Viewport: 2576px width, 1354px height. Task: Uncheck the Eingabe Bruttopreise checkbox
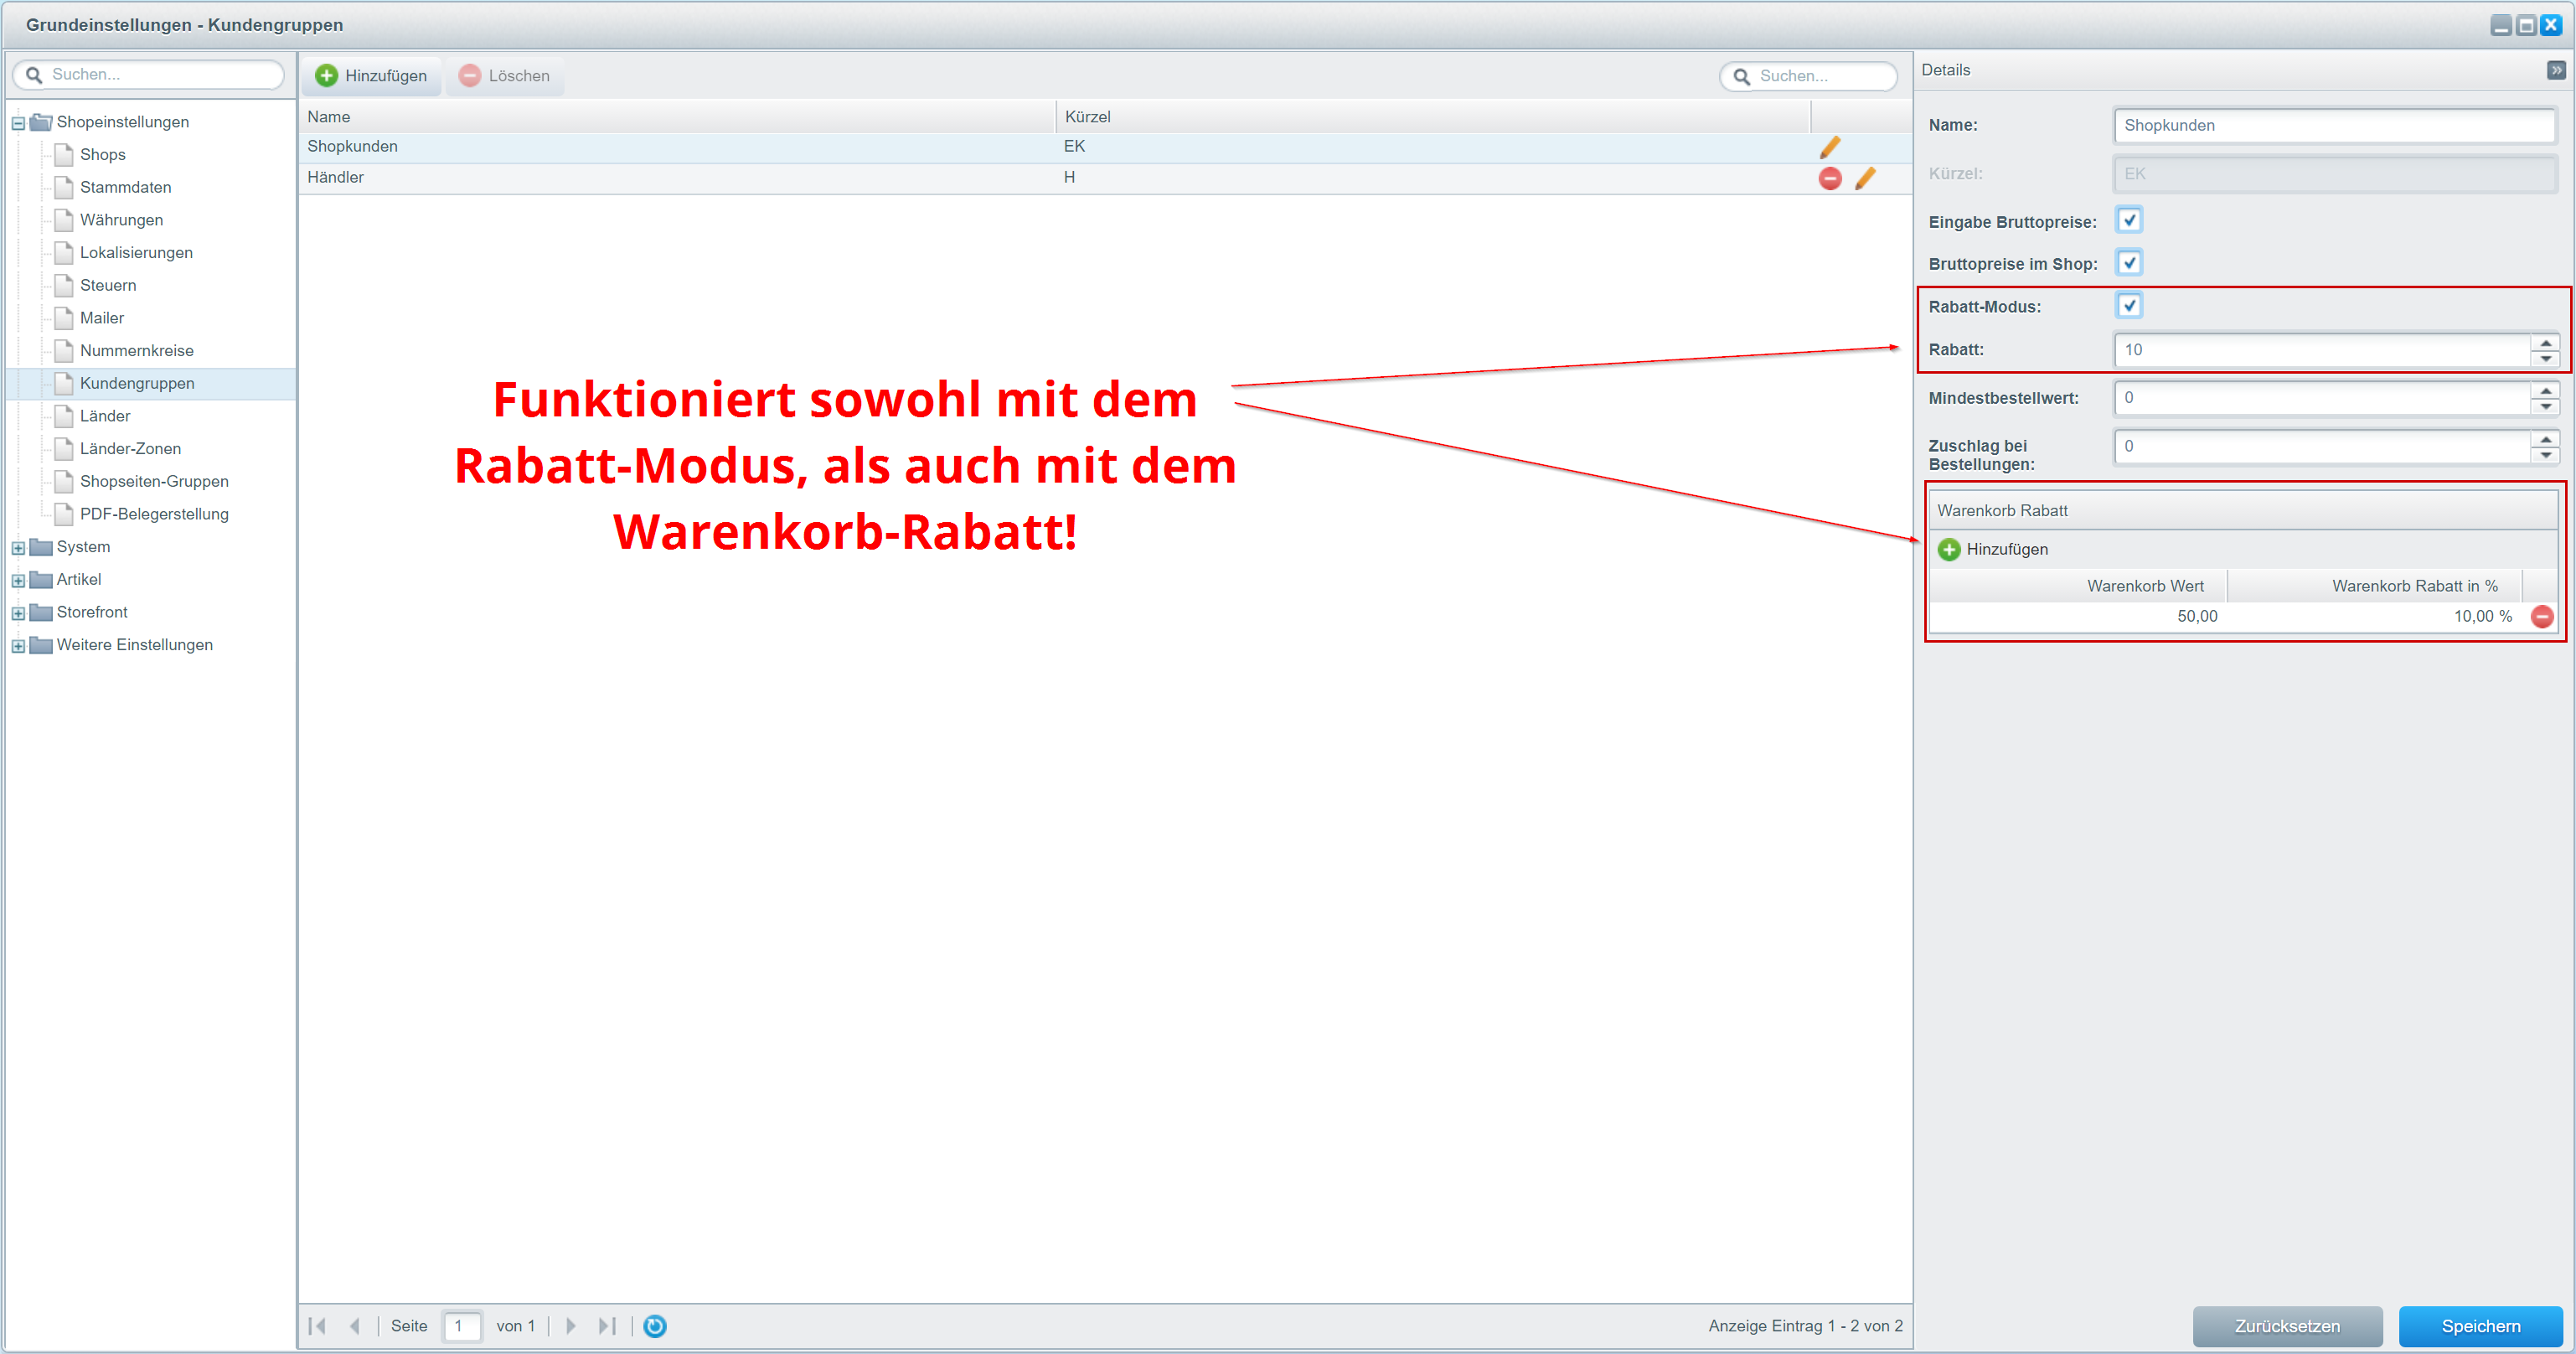2129,221
